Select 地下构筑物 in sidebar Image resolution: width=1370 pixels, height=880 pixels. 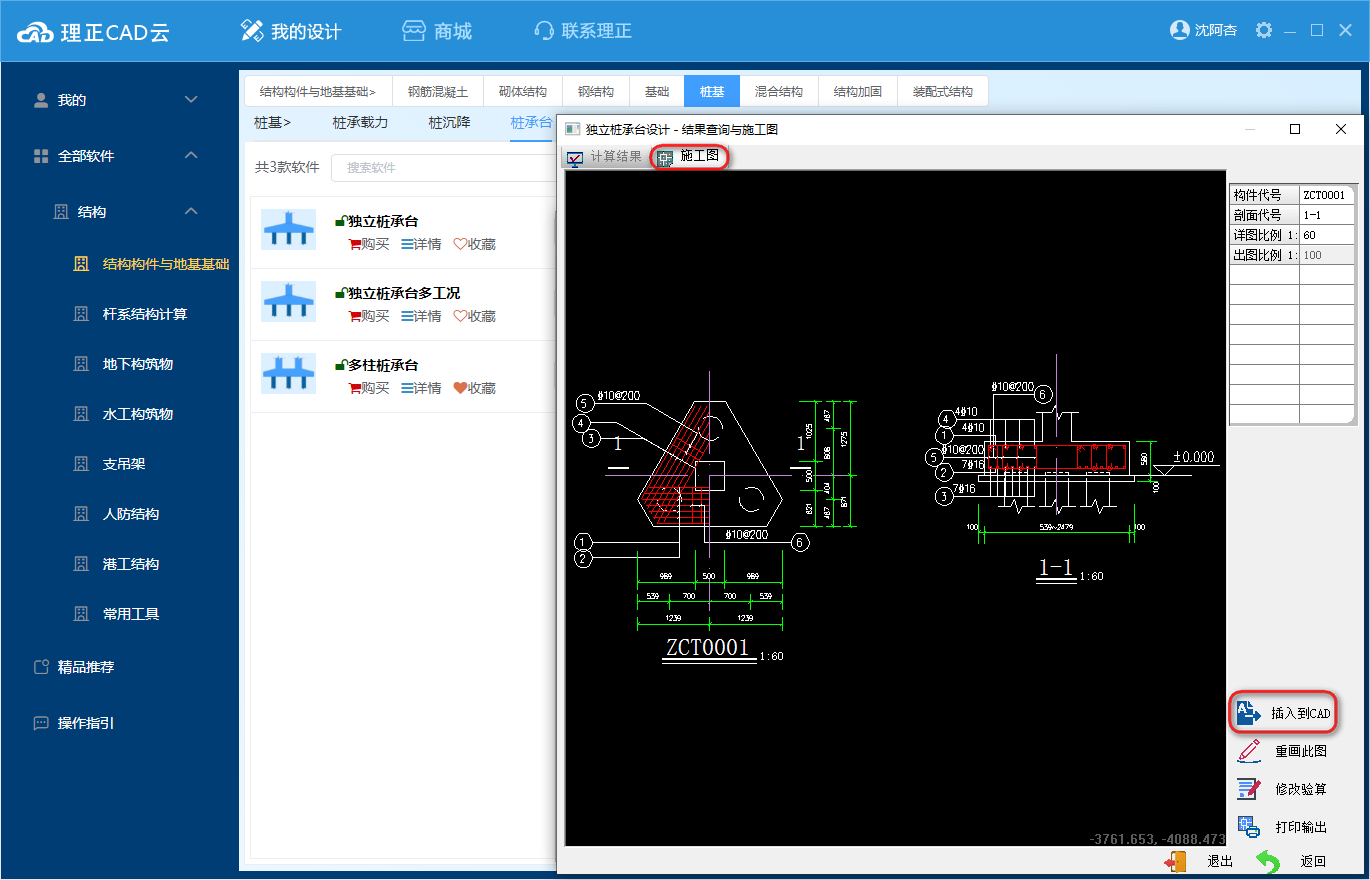point(138,364)
